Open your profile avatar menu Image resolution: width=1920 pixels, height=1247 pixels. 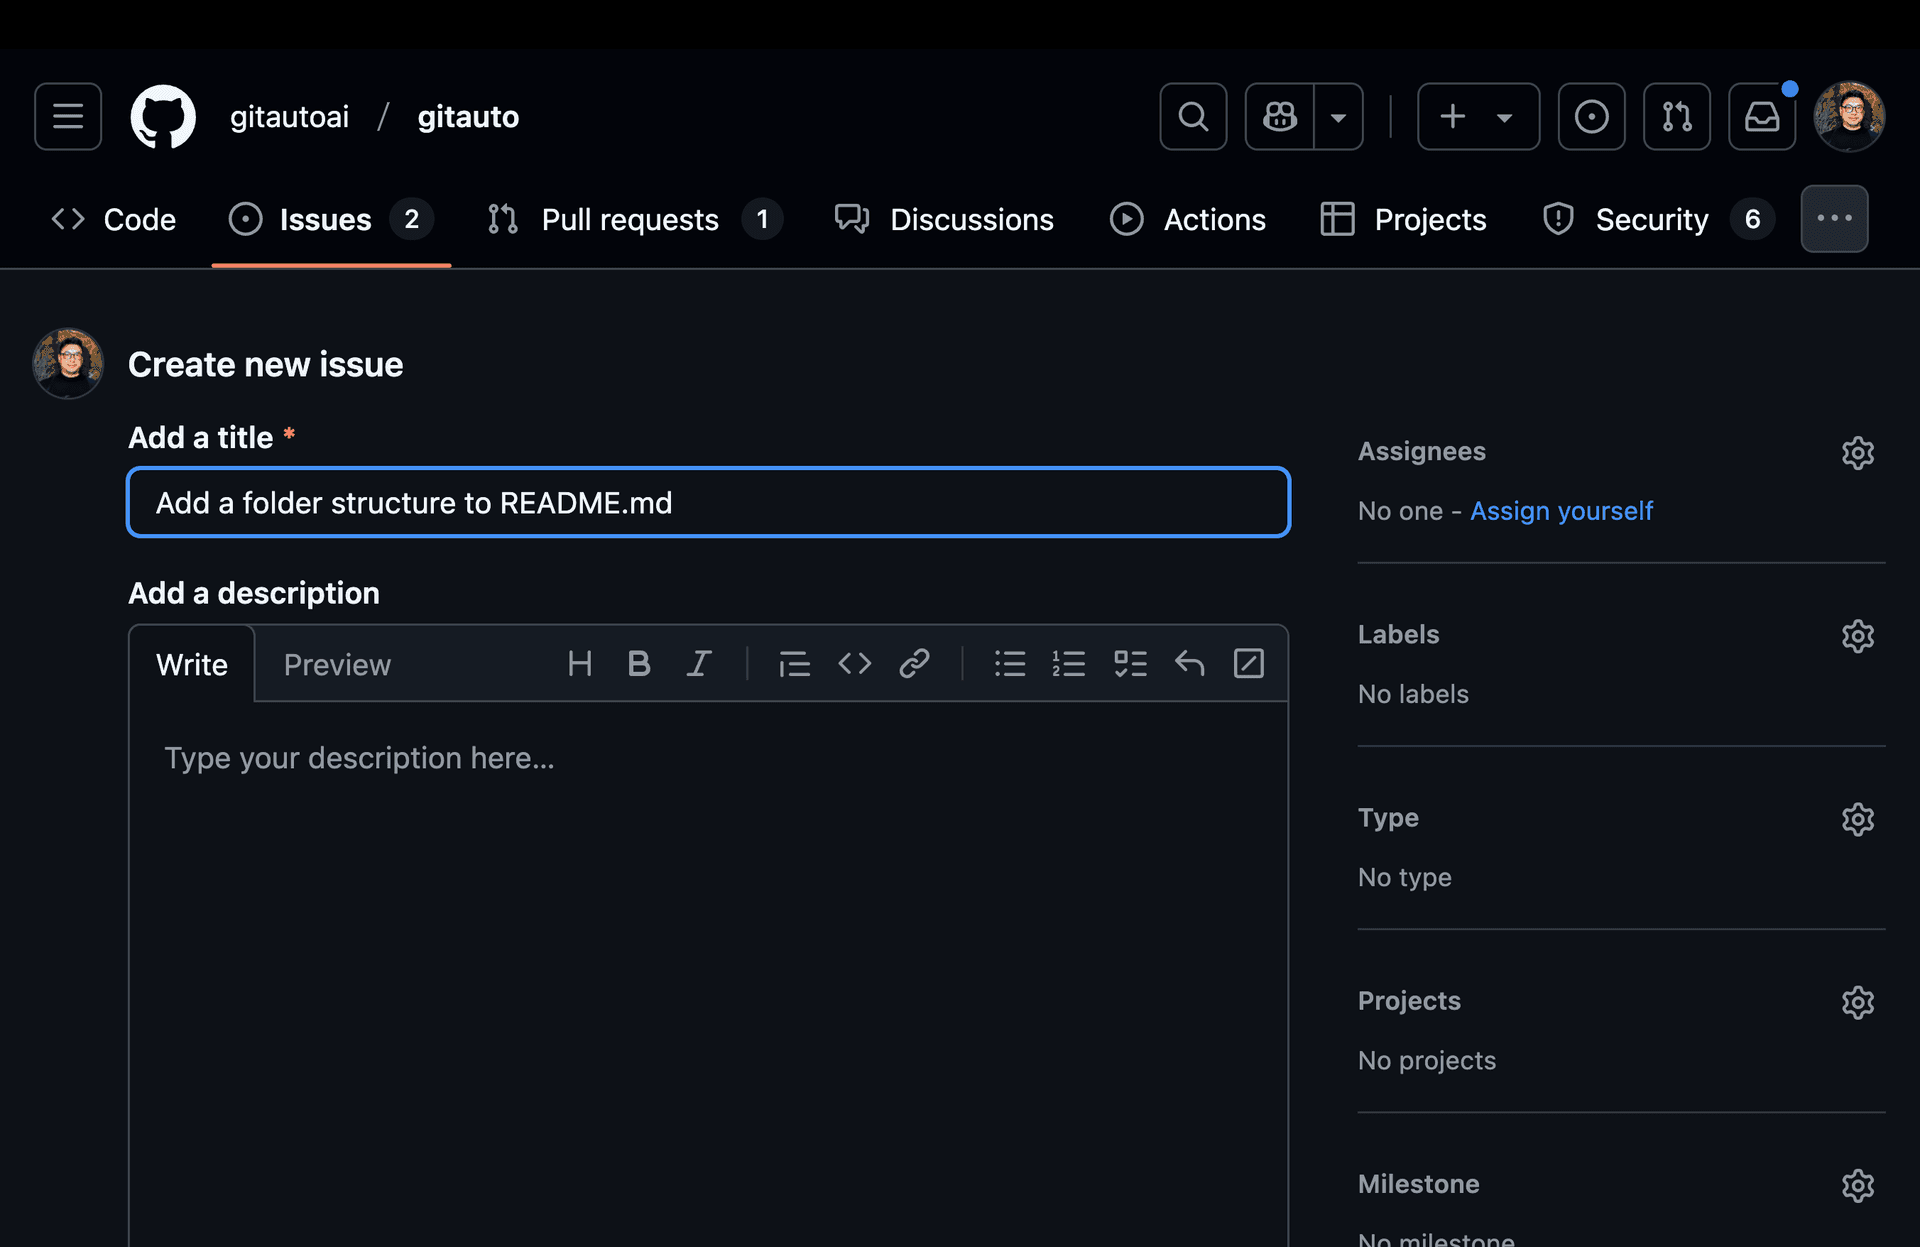point(1848,116)
